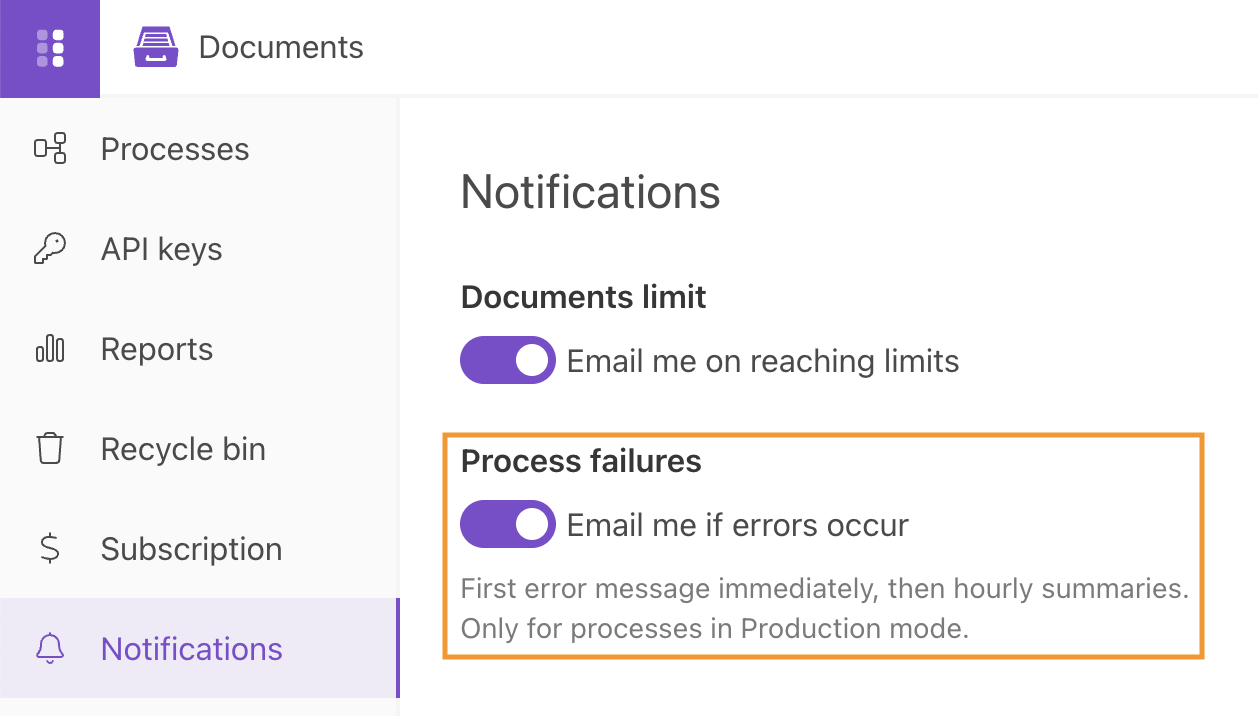Select the Subscription dollar icon
The height and width of the screenshot is (716, 1258).
48,548
